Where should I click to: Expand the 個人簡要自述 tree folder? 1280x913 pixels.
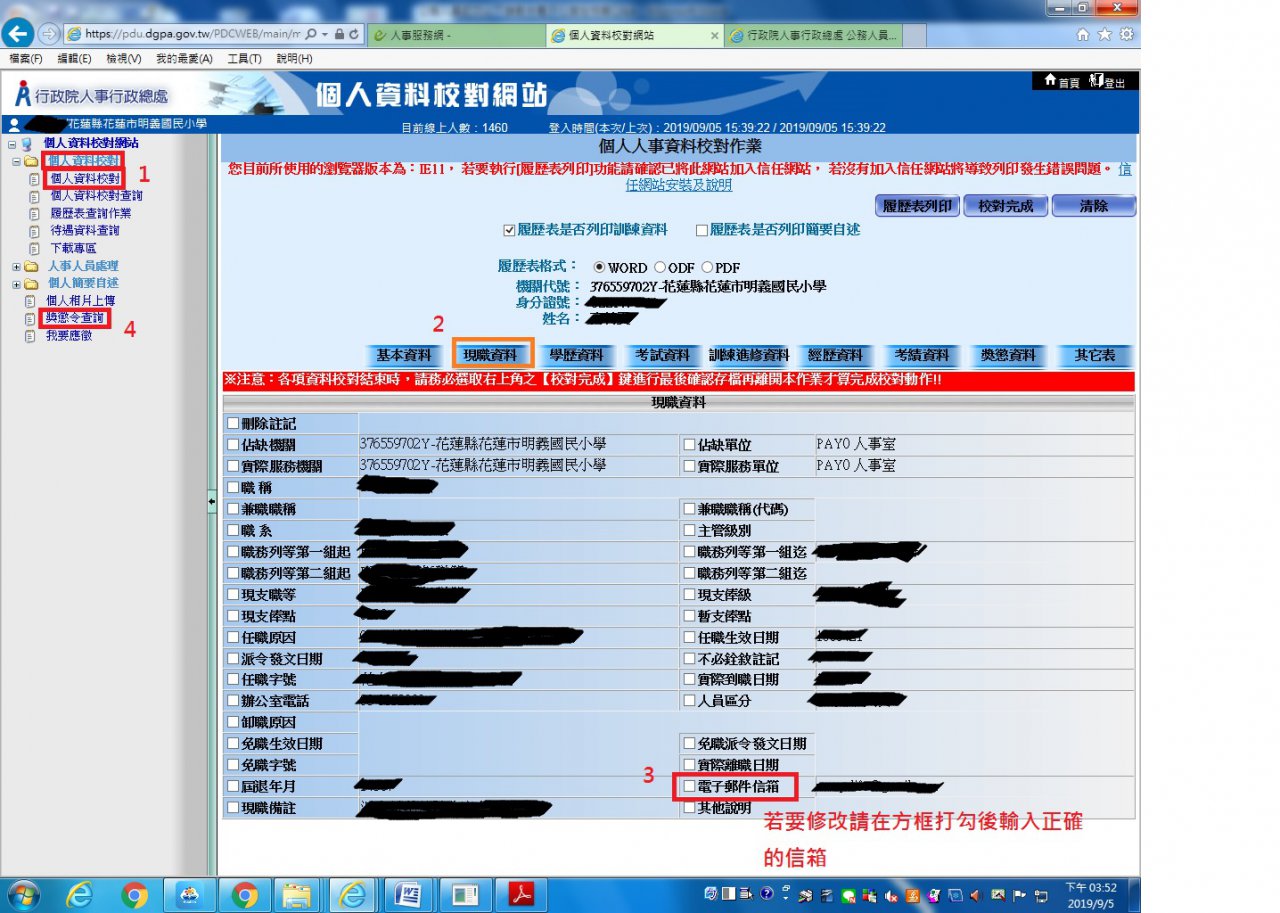tap(16, 284)
